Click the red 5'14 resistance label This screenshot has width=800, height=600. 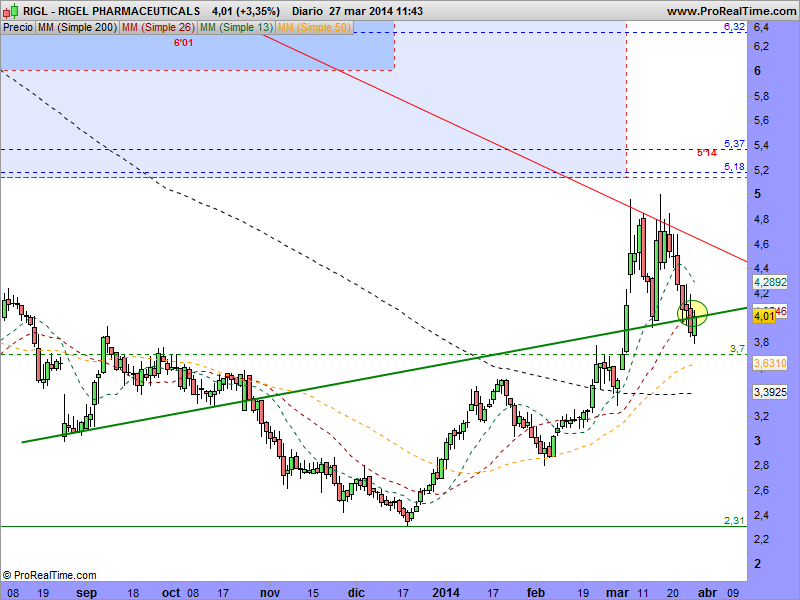[x=707, y=153]
